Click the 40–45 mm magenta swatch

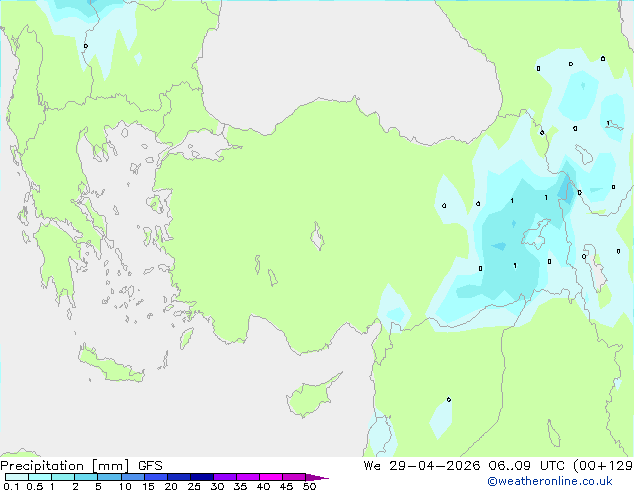[271, 477]
